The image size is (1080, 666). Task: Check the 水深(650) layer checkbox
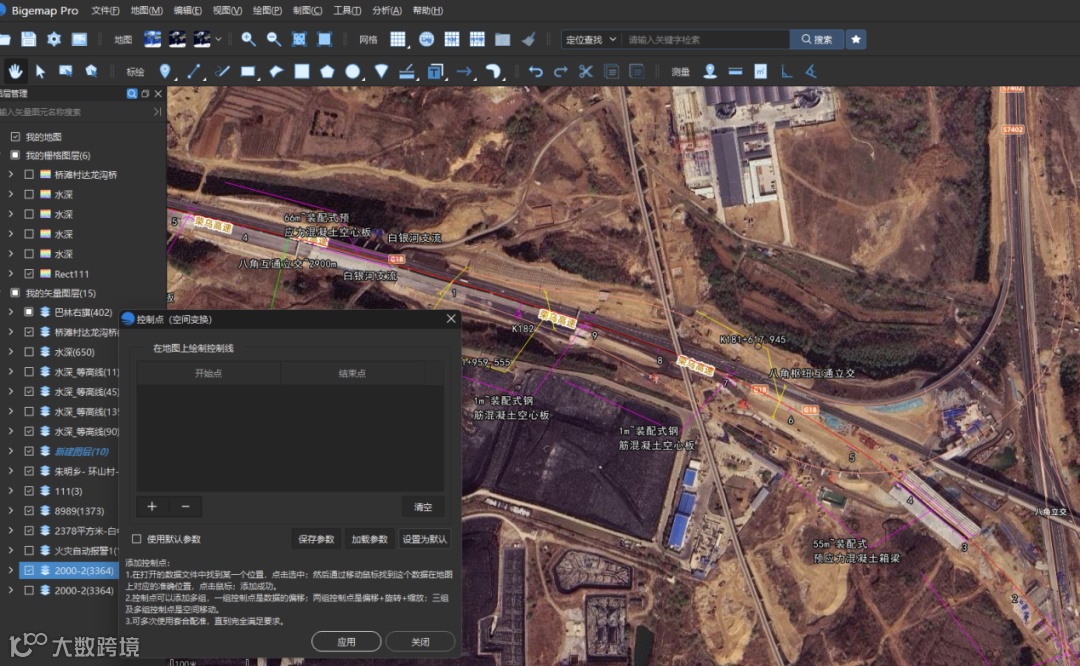tap(29, 352)
